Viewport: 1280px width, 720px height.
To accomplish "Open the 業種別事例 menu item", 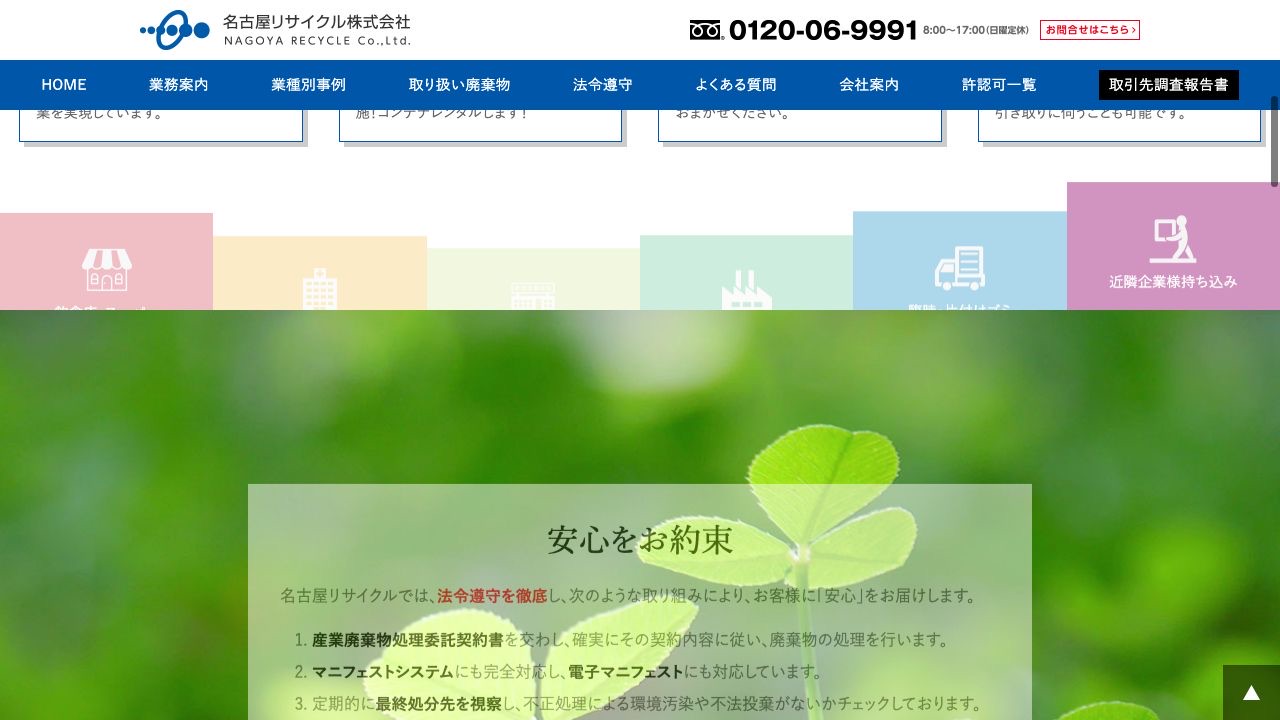I will (x=309, y=85).
